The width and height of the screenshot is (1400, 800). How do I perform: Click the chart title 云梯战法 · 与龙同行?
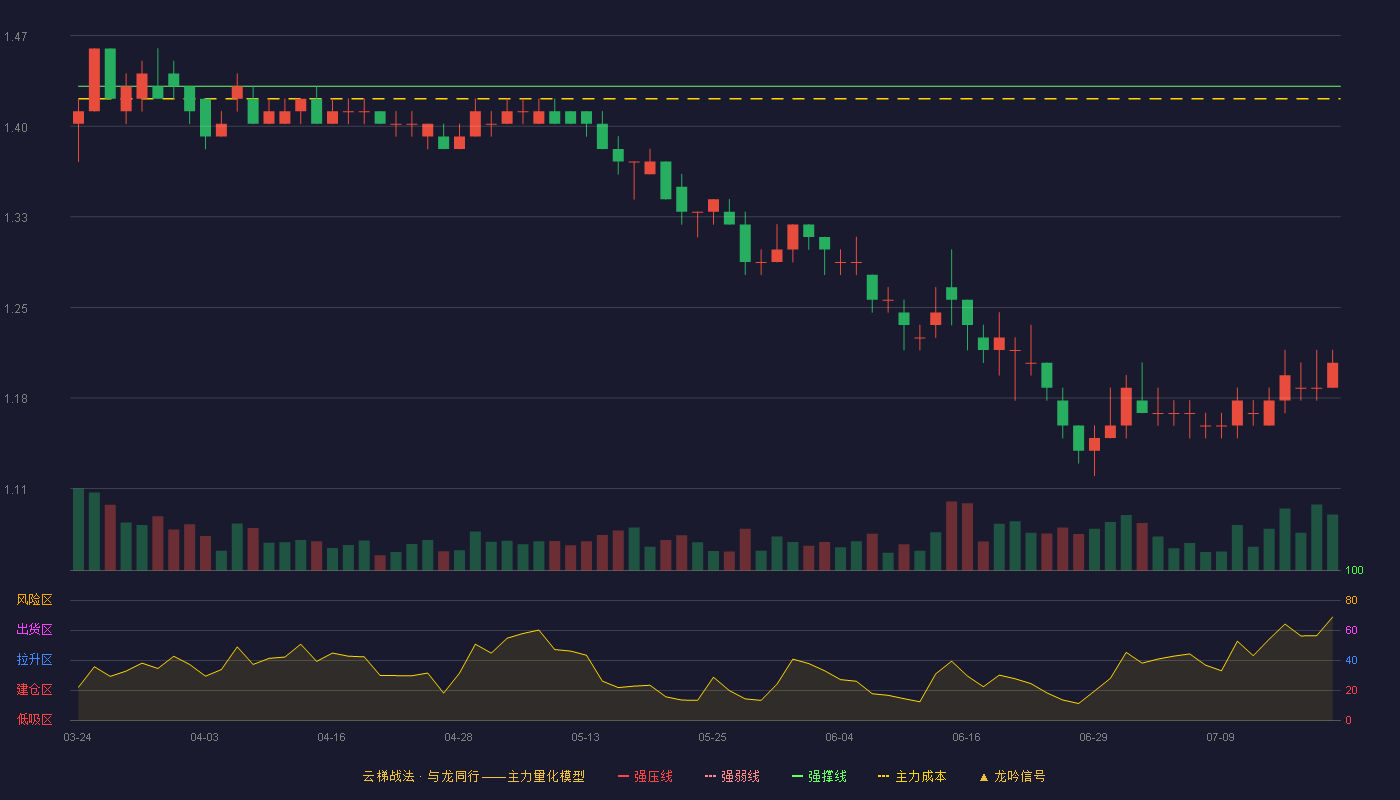pos(420,776)
